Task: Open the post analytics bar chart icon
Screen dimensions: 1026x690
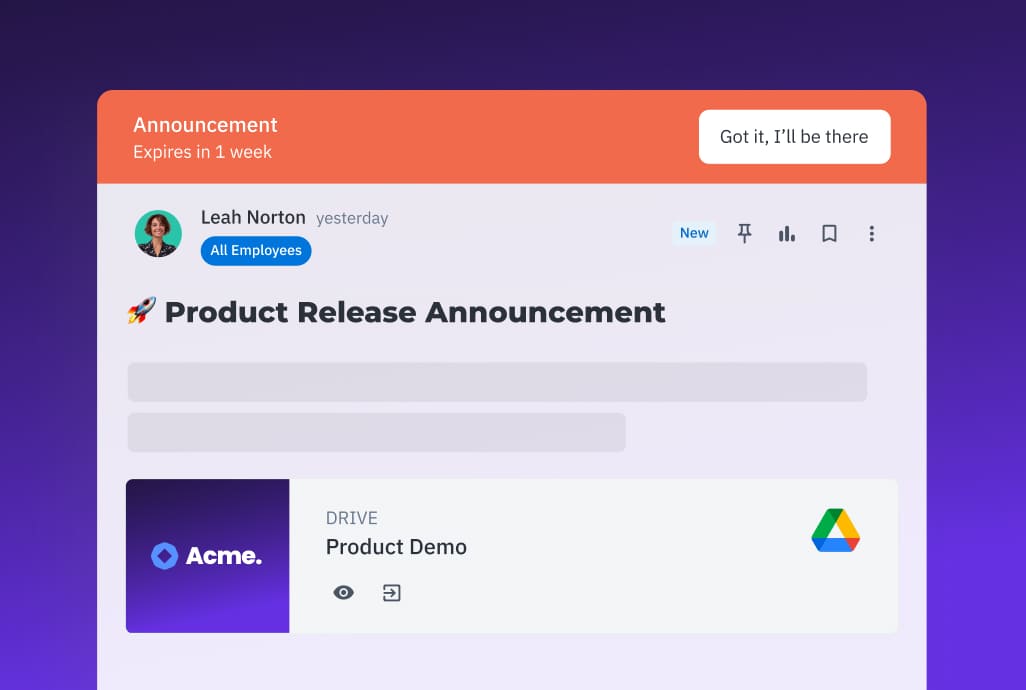Action: coord(787,233)
